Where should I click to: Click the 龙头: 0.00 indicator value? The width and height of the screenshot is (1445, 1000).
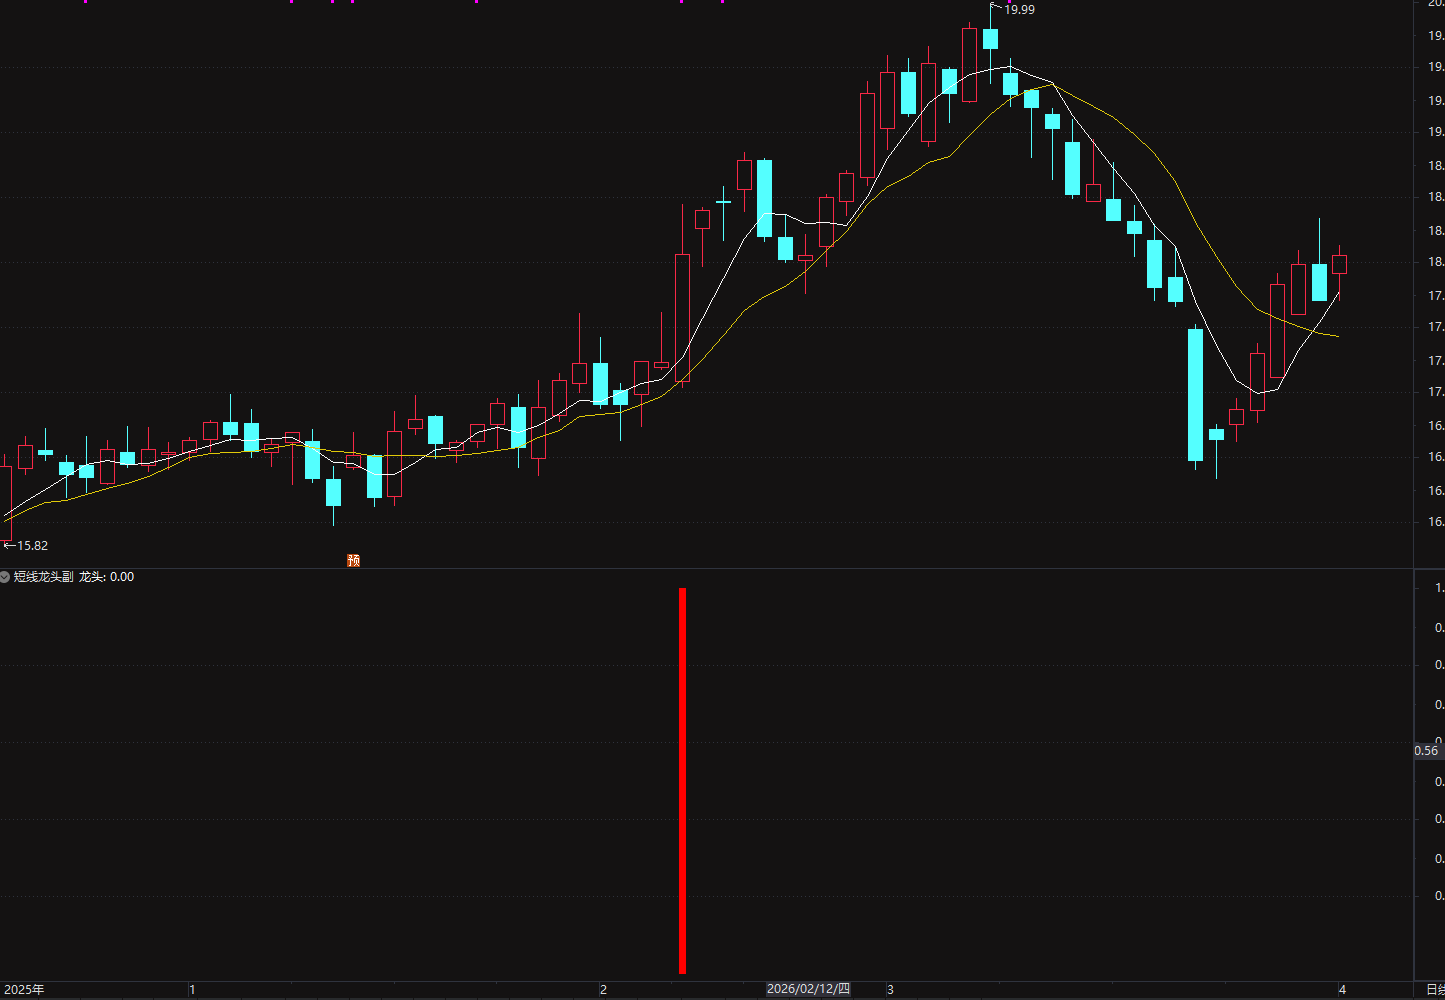pyautogui.click(x=106, y=577)
